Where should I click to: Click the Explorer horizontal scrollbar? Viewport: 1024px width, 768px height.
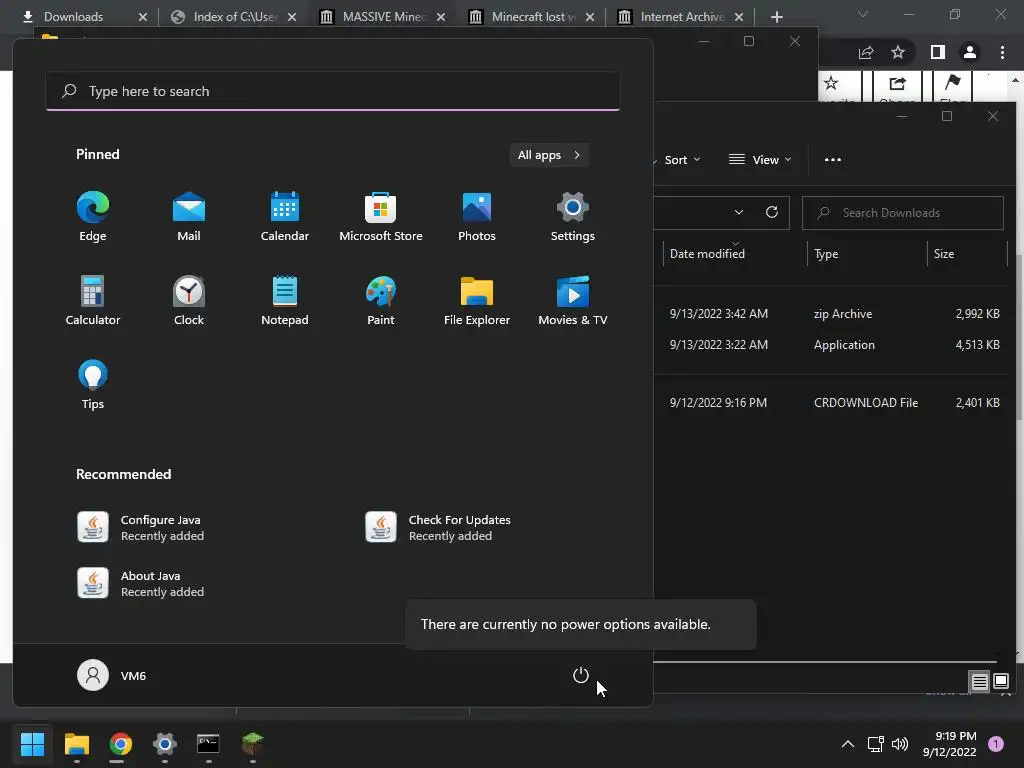point(825,662)
